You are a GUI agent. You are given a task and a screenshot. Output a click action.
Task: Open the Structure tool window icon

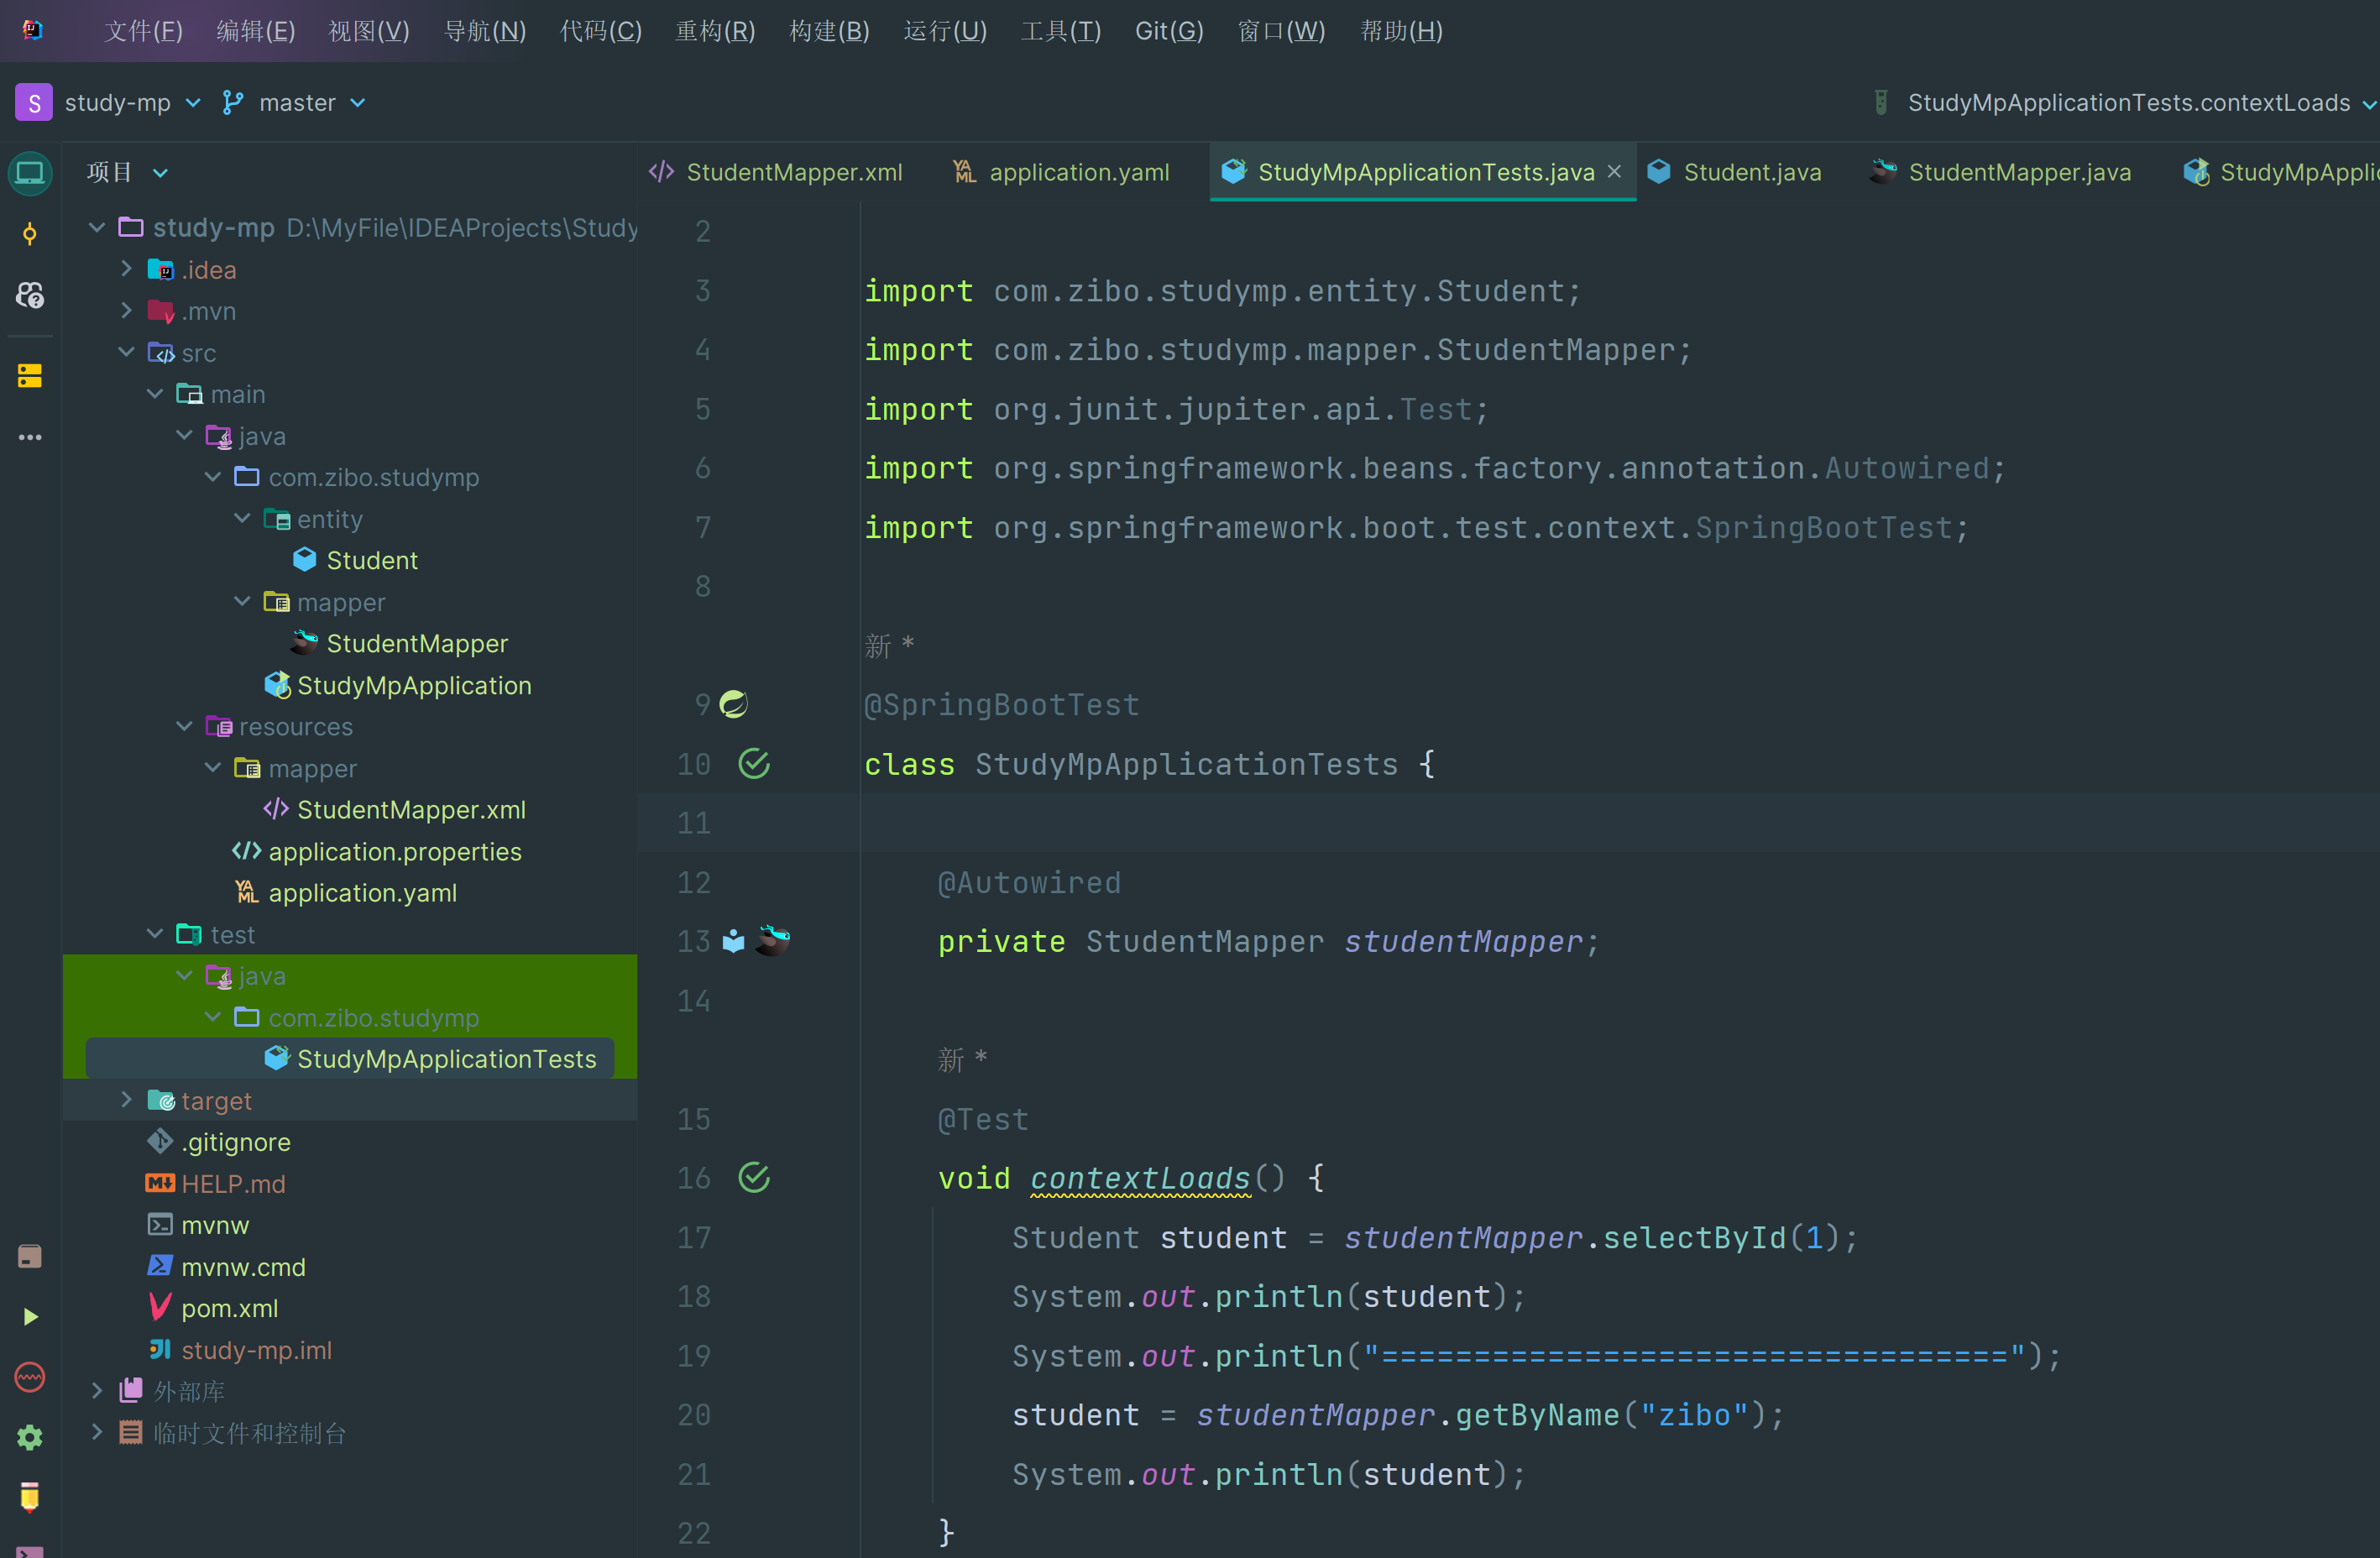coord(30,376)
